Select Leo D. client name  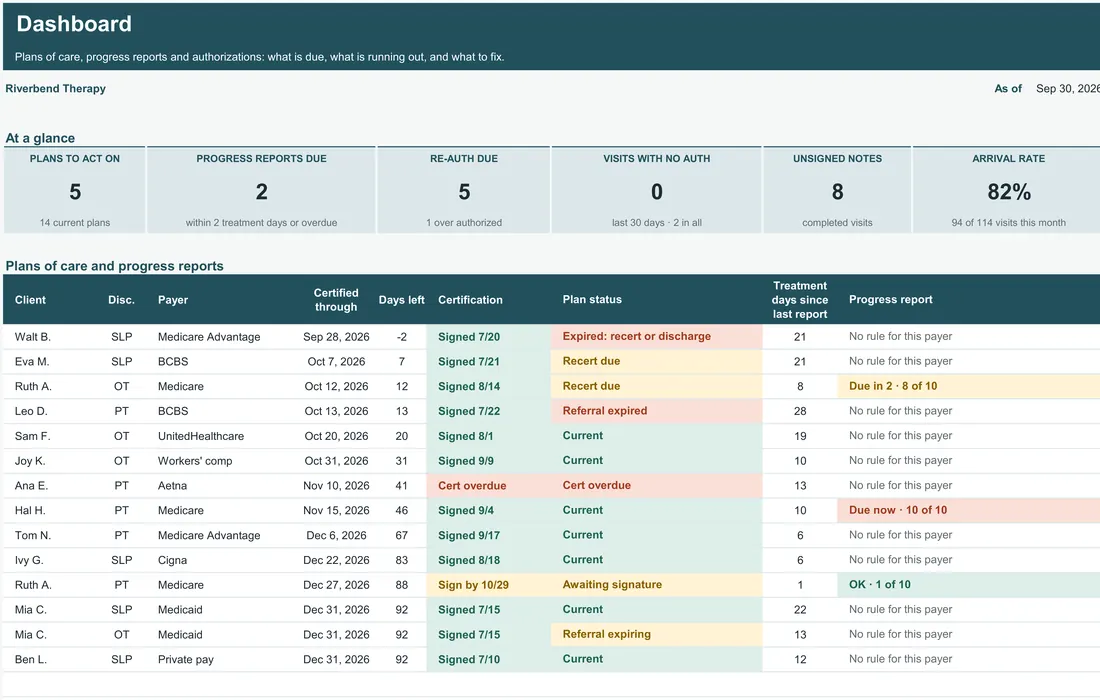[33, 411]
